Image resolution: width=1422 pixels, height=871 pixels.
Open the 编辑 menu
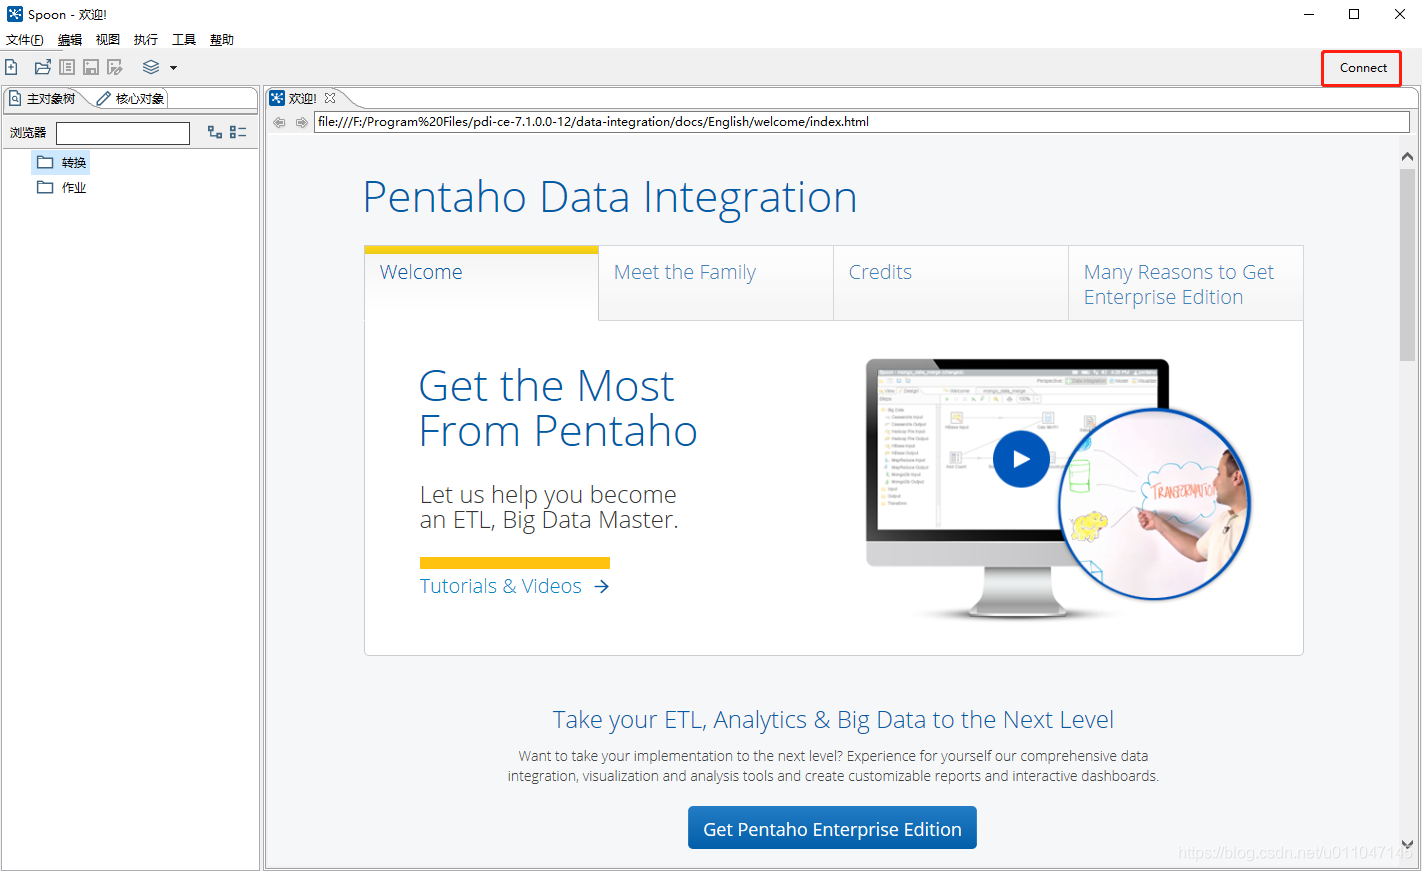click(x=69, y=40)
